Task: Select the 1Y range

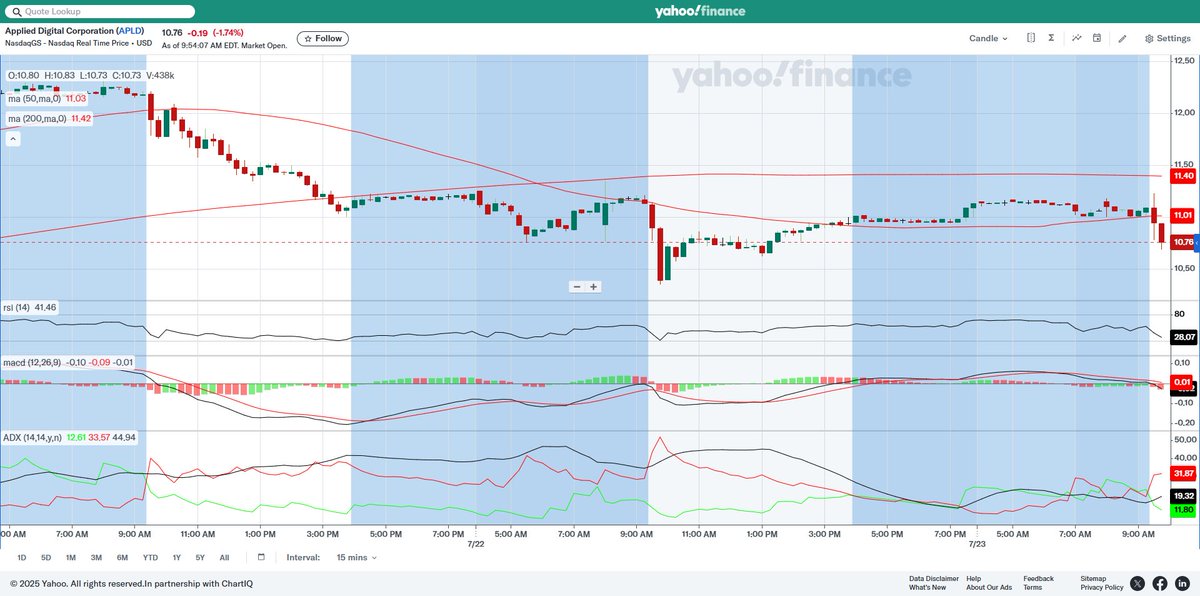Action: coord(176,557)
